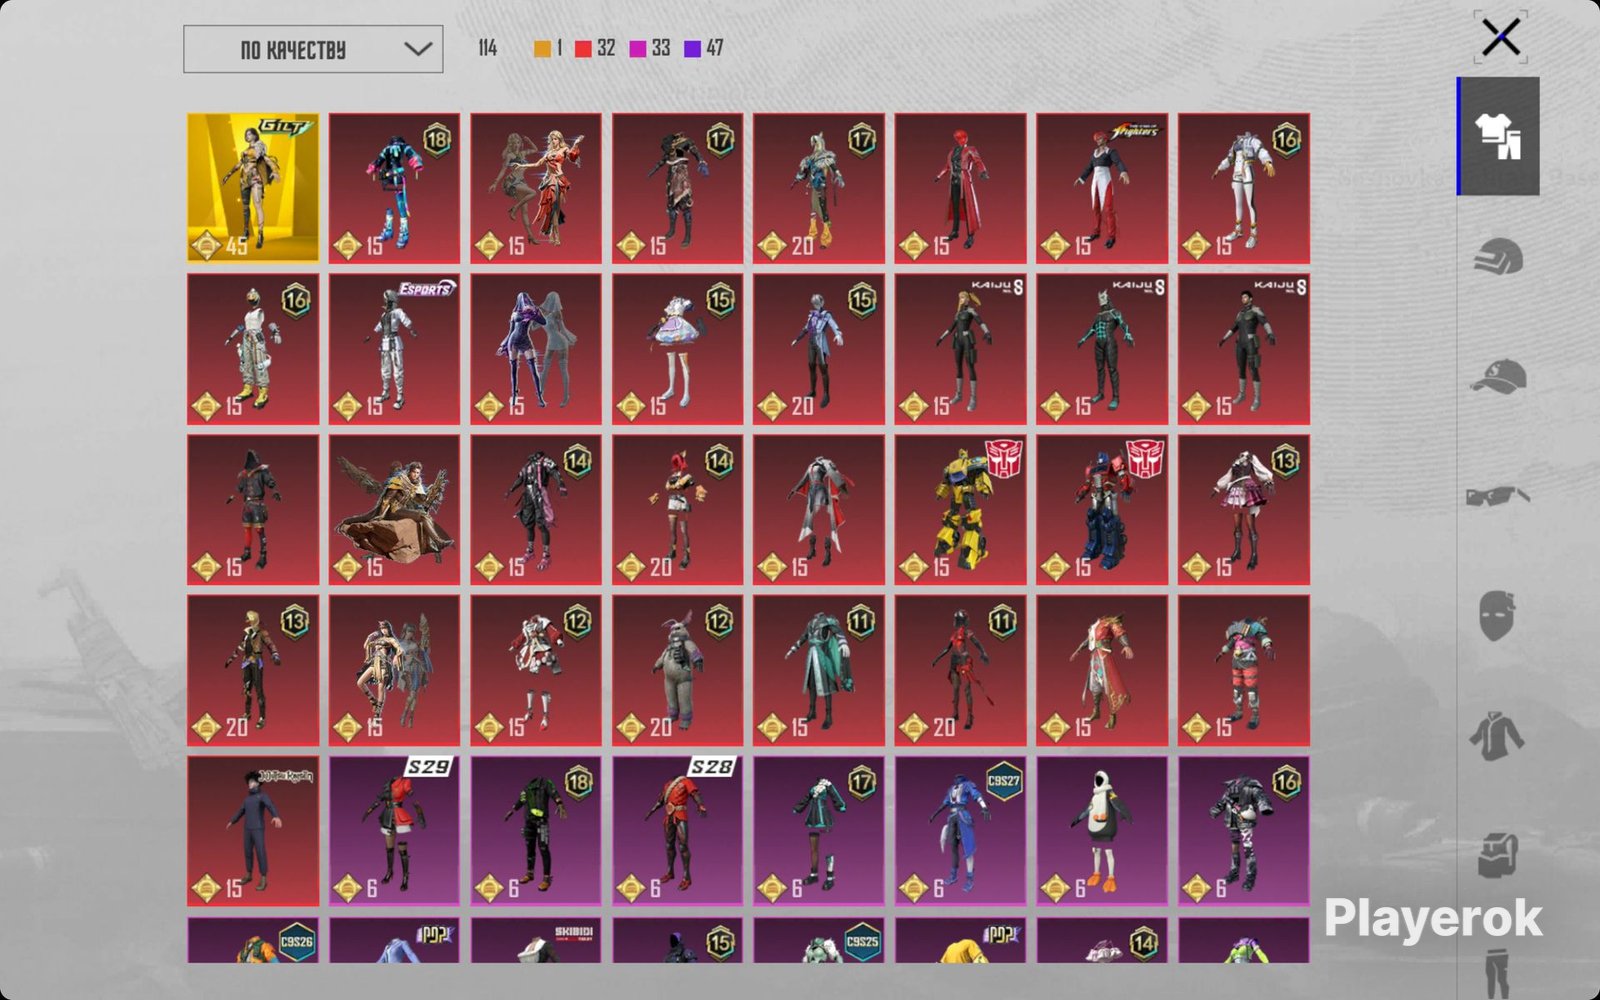Screen dimensions: 1600x1000
Task: Expand the ПО КАЧЕСТВУ sort dropdown
Action: point(313,49)
